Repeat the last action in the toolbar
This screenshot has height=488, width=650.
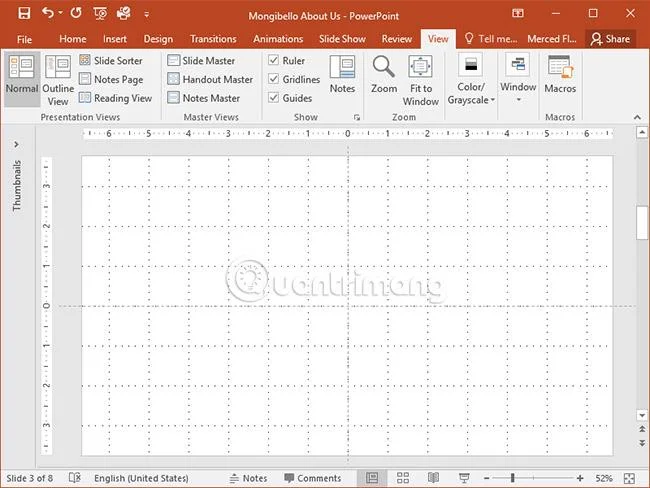(76, 13)
